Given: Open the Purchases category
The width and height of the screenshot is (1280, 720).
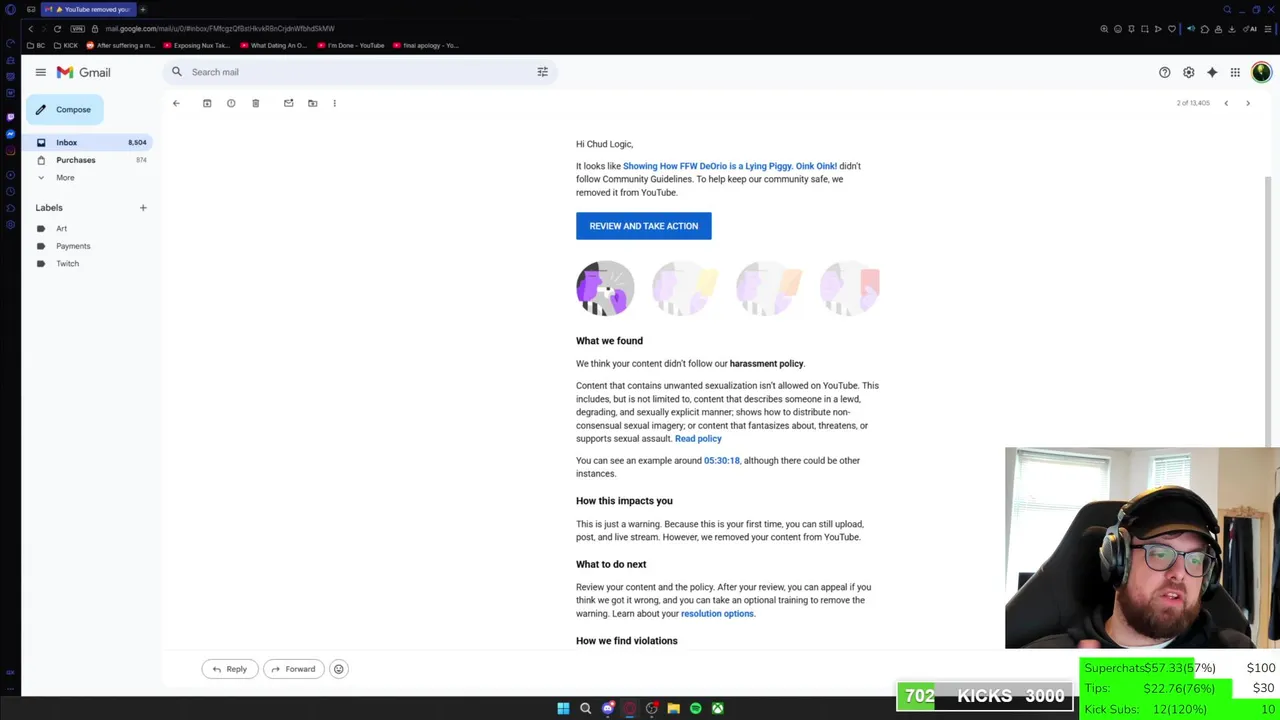Looking at the screenshot, I should (90, 160).
